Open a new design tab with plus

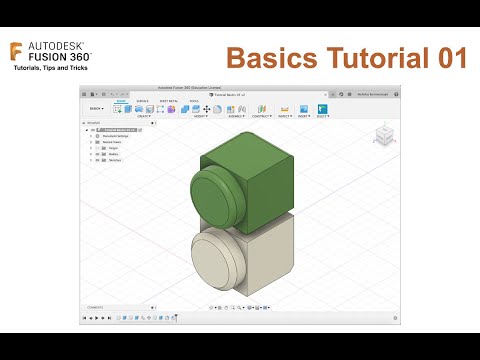tap(333, 94)
